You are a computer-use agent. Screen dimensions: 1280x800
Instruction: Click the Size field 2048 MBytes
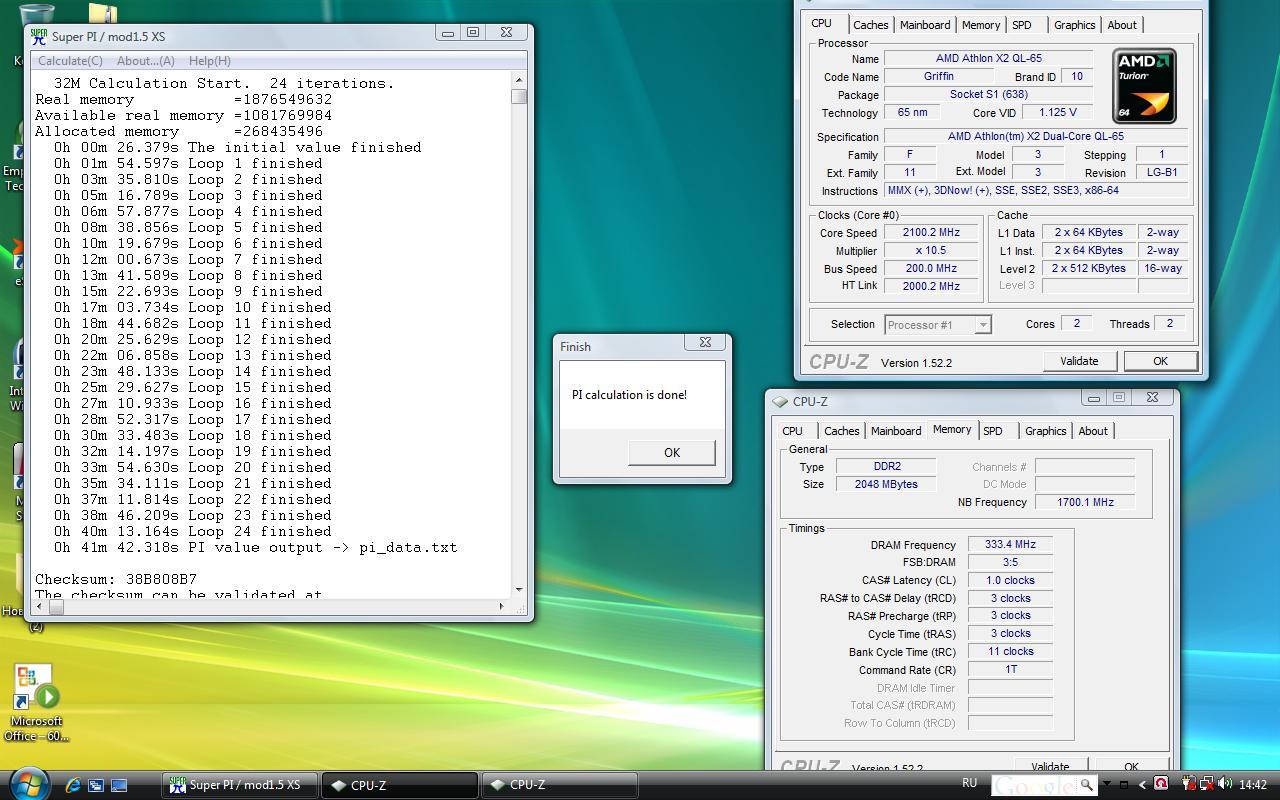(x=886, y=484)
